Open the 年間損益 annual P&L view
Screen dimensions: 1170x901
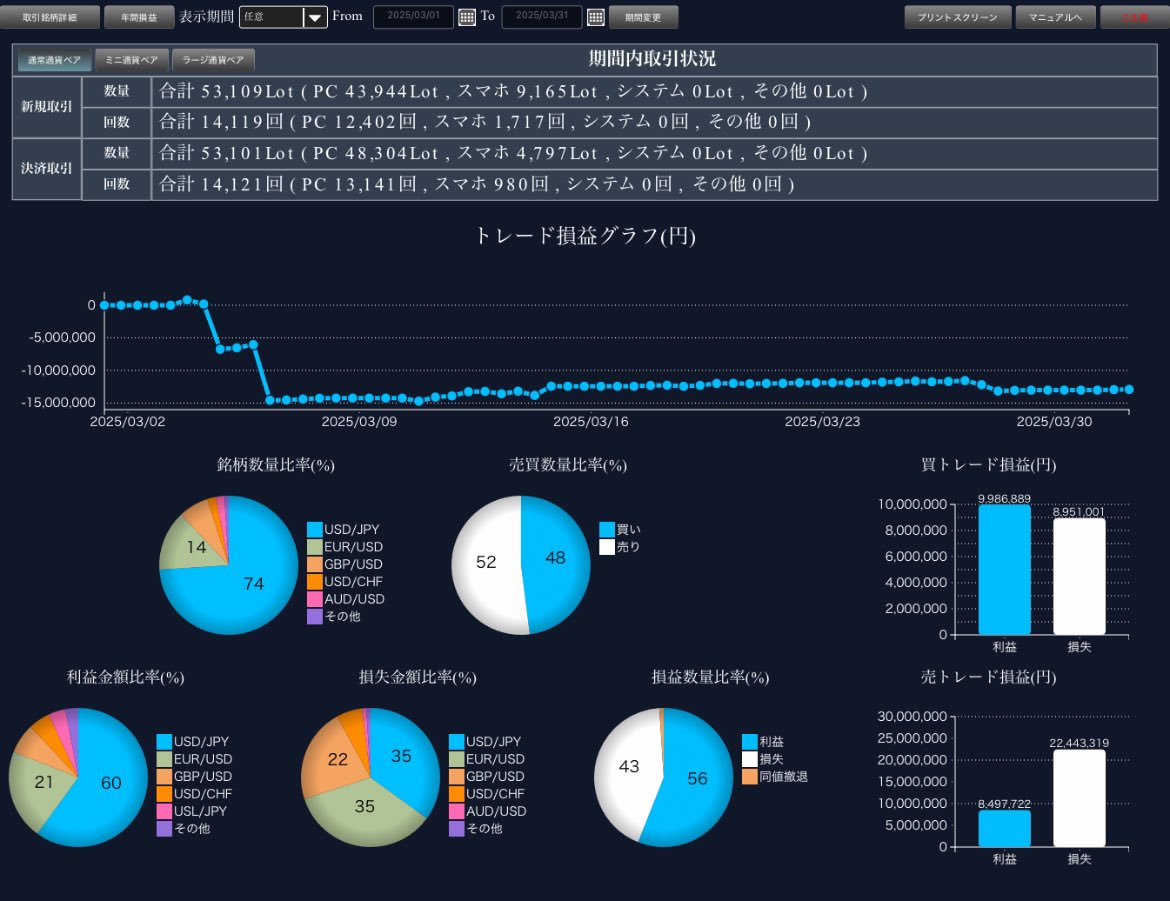point(139,17)
